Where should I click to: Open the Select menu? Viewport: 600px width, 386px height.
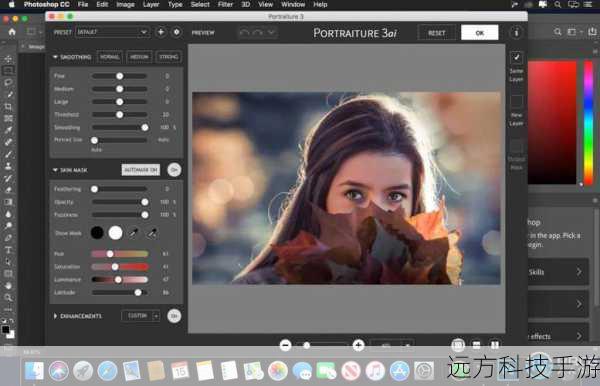pyautogui.click(x=200, y=5)
